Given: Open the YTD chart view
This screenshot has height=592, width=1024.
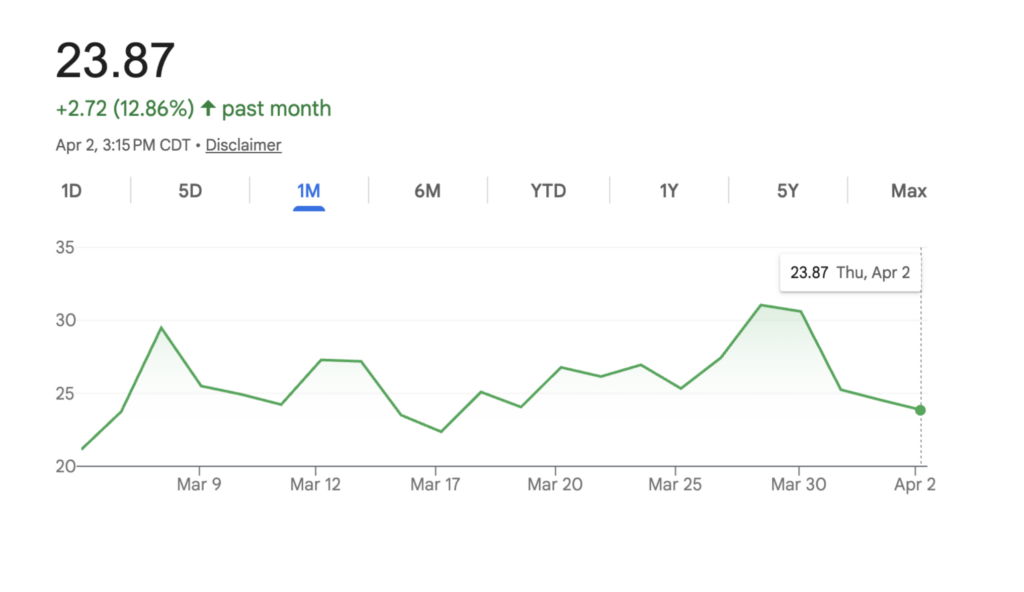Looking at the screenshot, I should pyautogui.click(x=548, y=190).
